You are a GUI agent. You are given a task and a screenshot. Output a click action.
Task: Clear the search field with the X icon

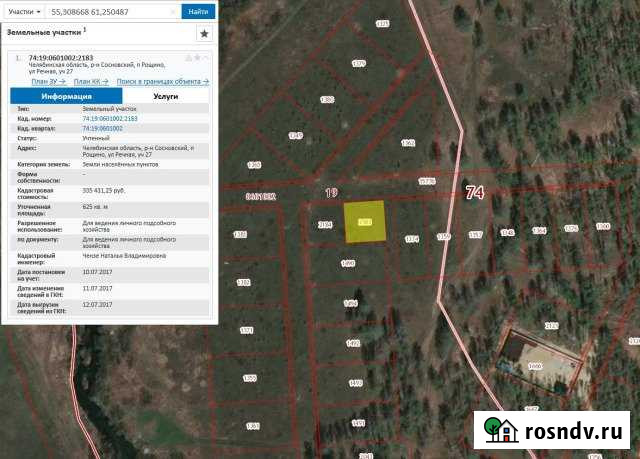coord(173,12)
